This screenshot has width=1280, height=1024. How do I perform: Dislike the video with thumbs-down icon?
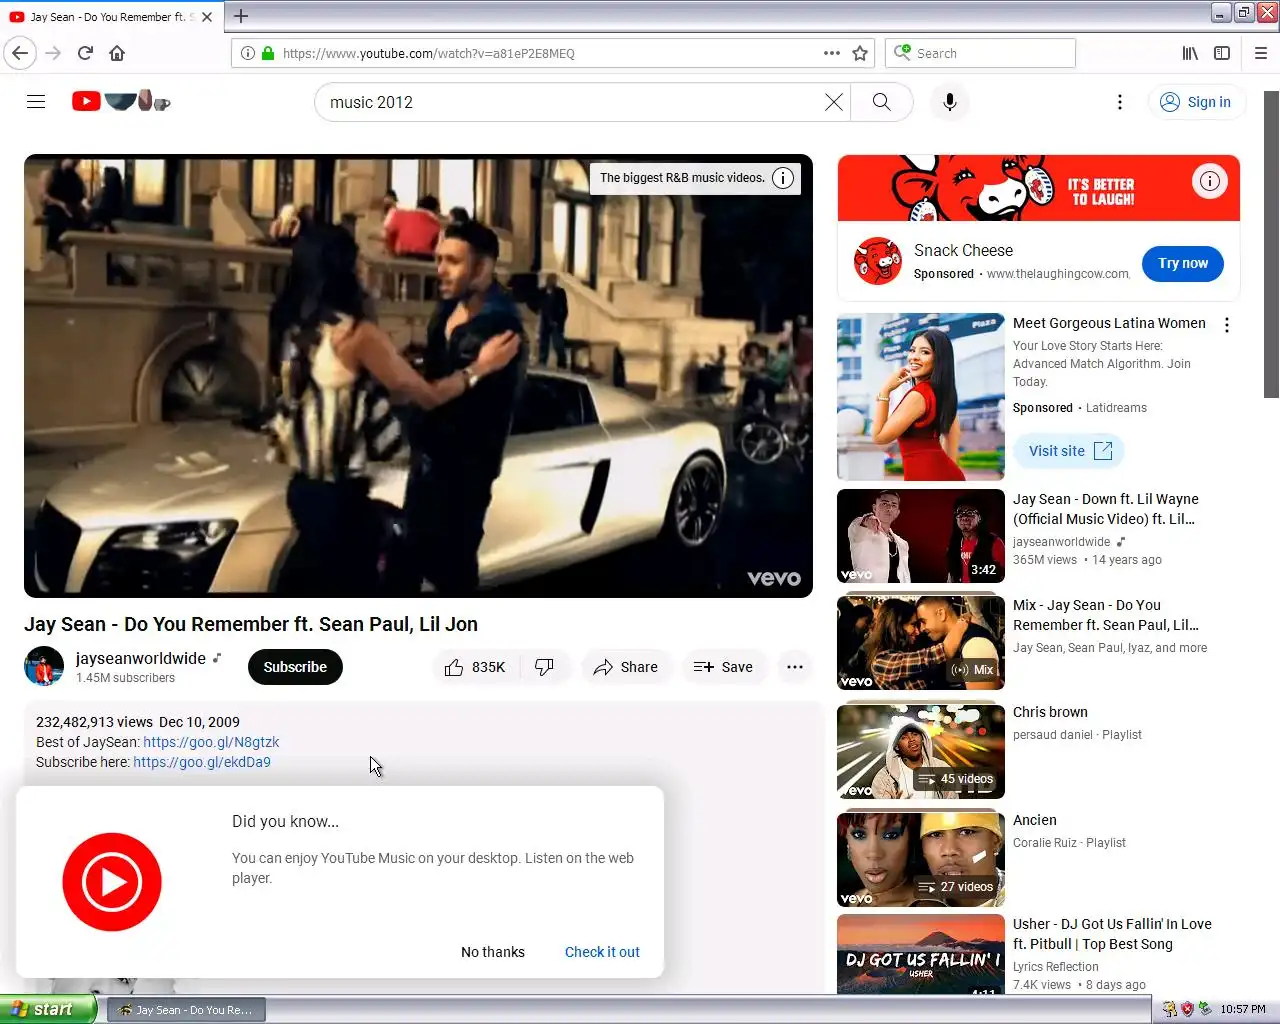[x=545, y=667]
